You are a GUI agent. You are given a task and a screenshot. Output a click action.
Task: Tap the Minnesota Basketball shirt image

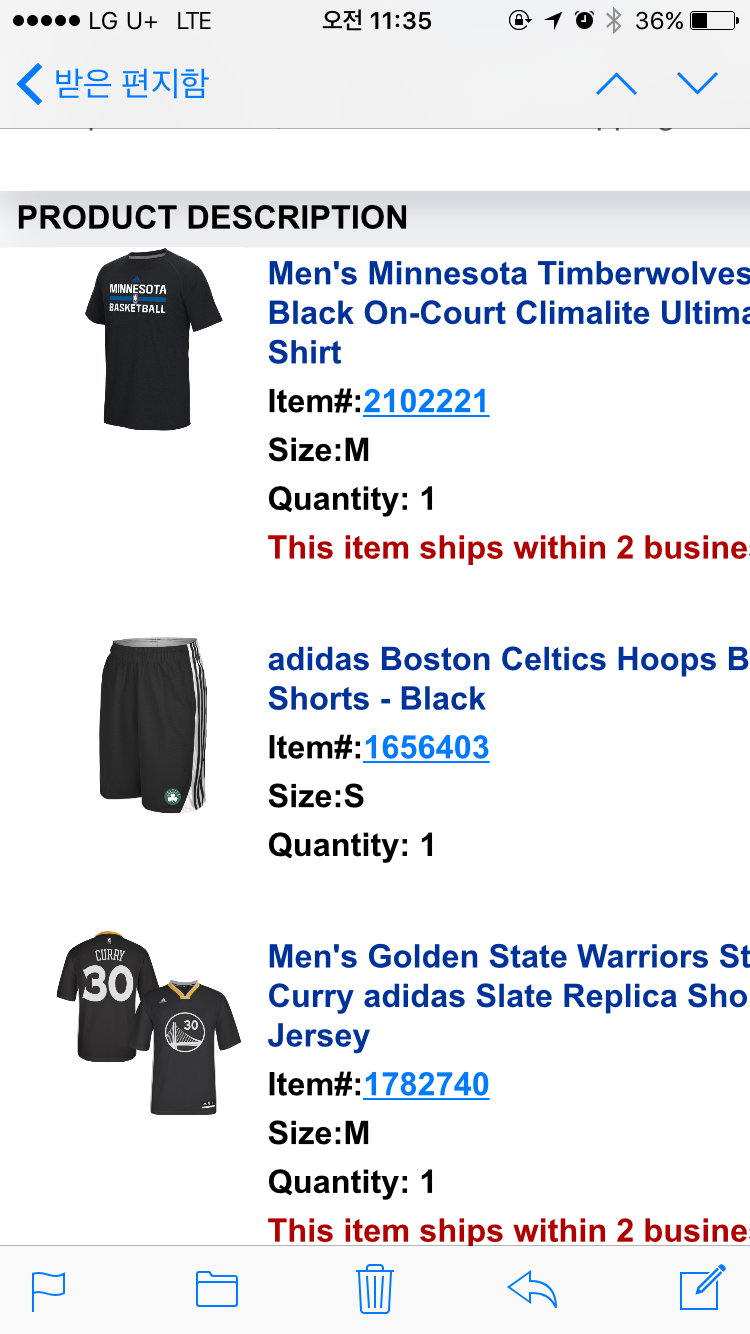153,339
